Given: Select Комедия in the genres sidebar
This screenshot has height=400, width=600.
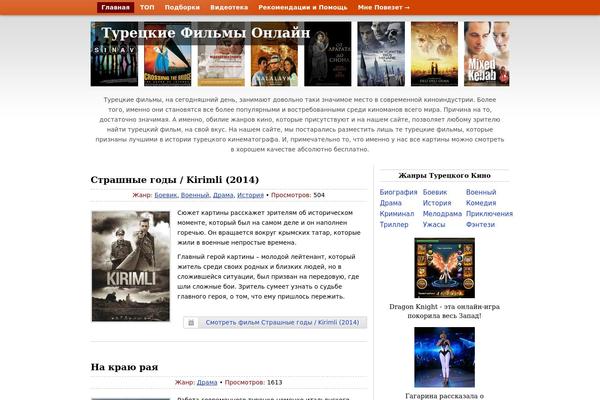Looking at the screenshot, I should [x=481, y=203].
